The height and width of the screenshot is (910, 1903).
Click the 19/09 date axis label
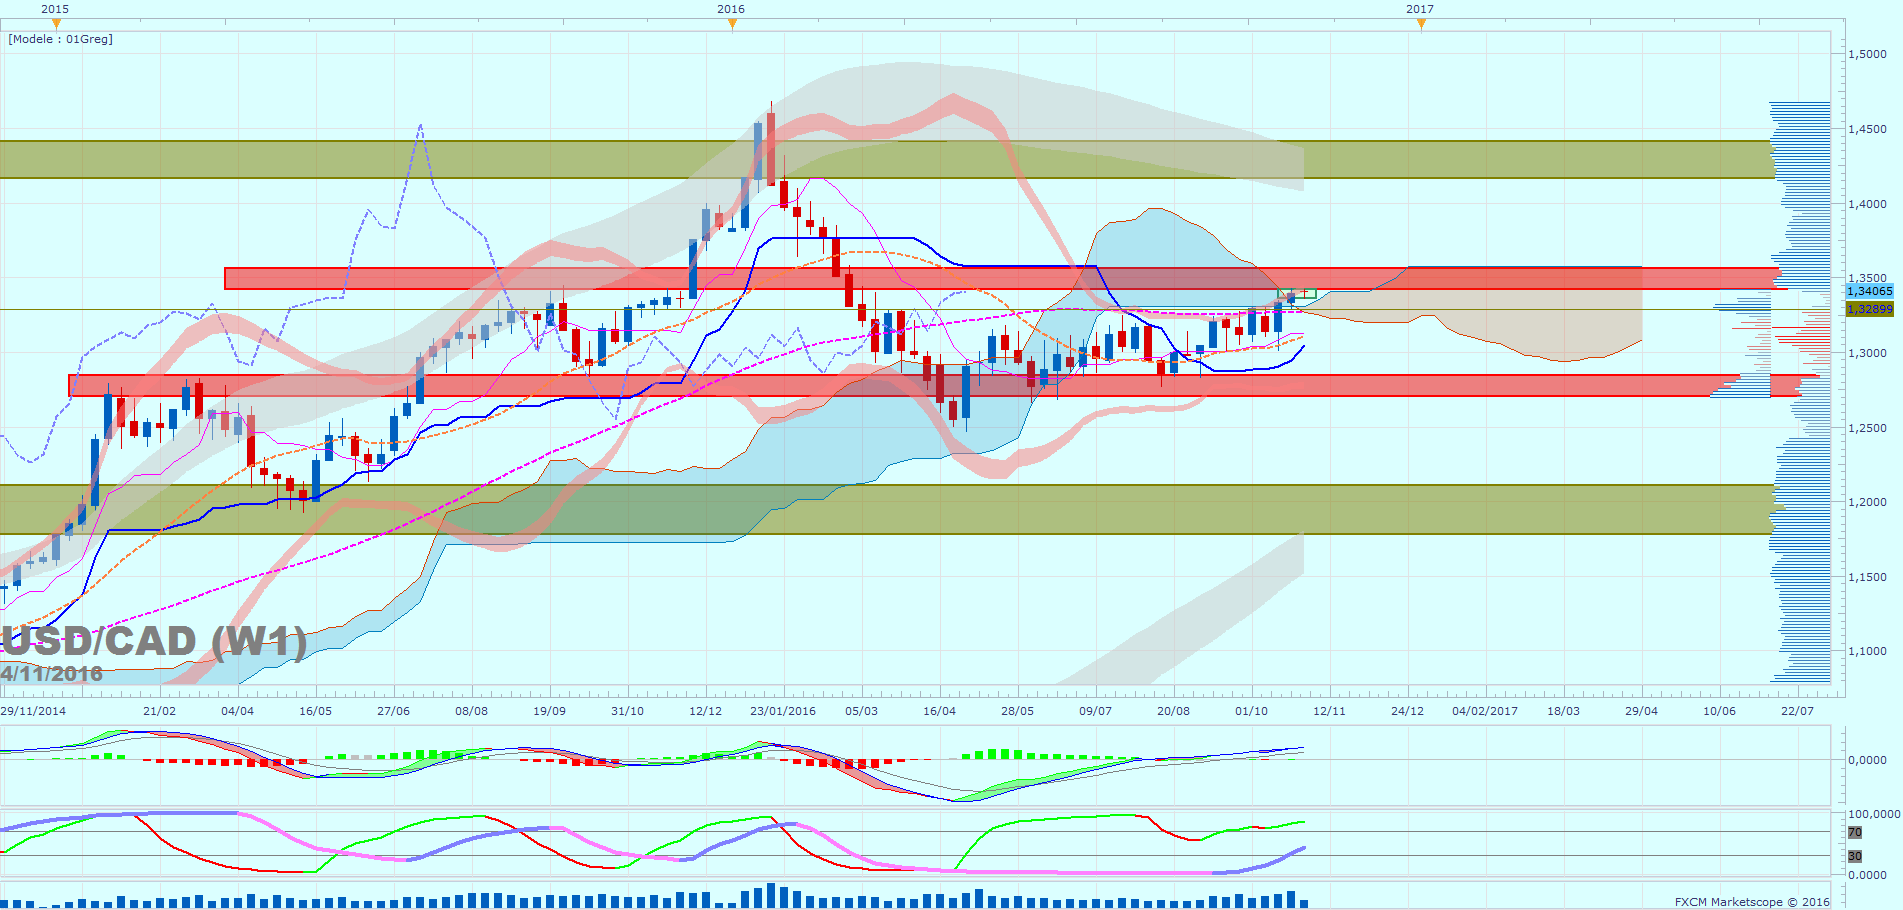click(x=550, y=711)
